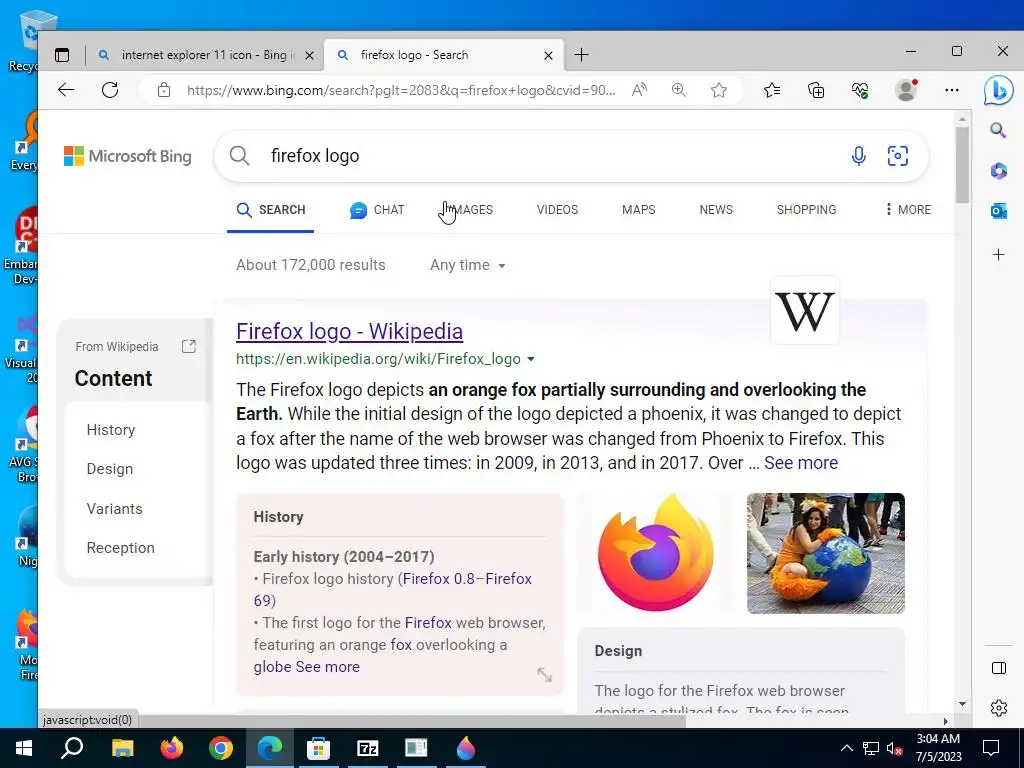
Task: Open the Outlook sidebar icon
Action: tap(998, 211)
